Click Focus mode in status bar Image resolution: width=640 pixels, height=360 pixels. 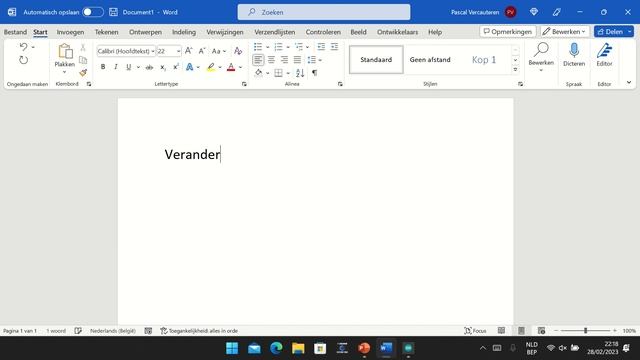point(475,331)
